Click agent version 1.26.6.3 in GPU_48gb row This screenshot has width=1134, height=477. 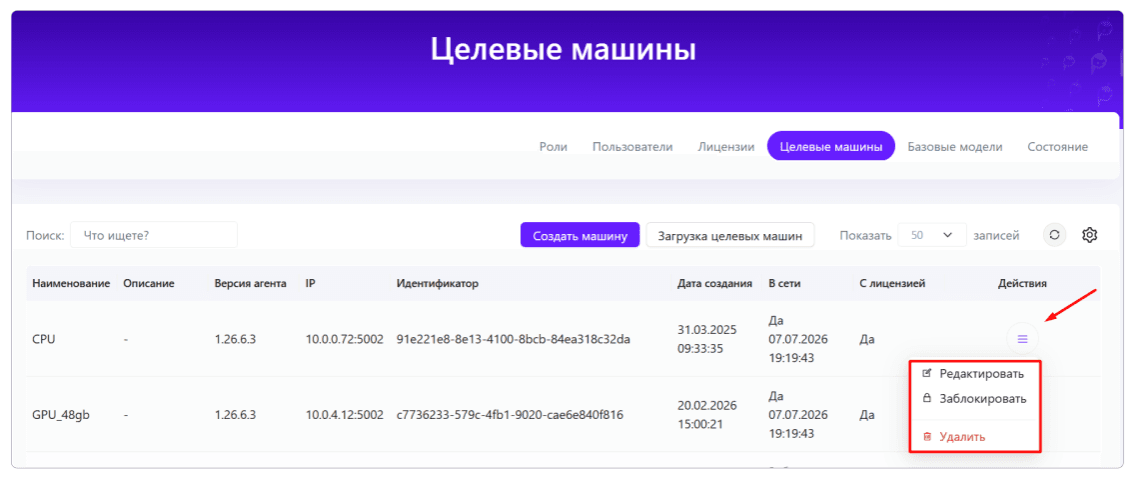[x=235, y=416]
